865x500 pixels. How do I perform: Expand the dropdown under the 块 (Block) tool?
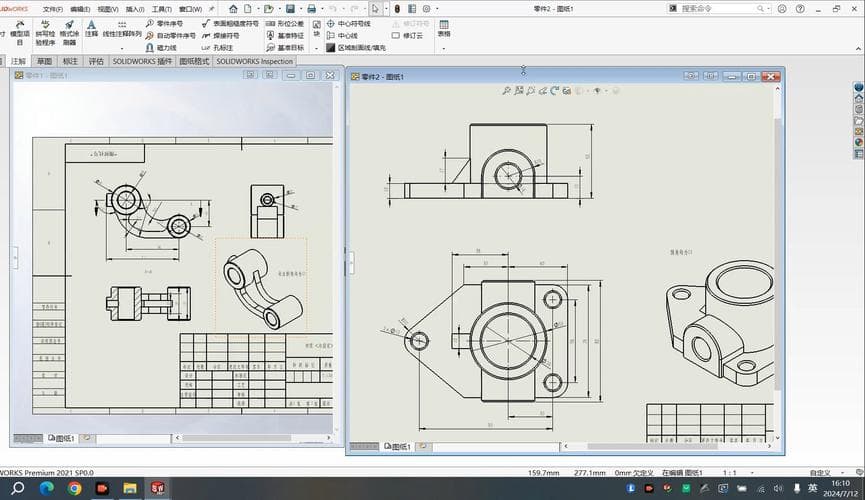317,49
